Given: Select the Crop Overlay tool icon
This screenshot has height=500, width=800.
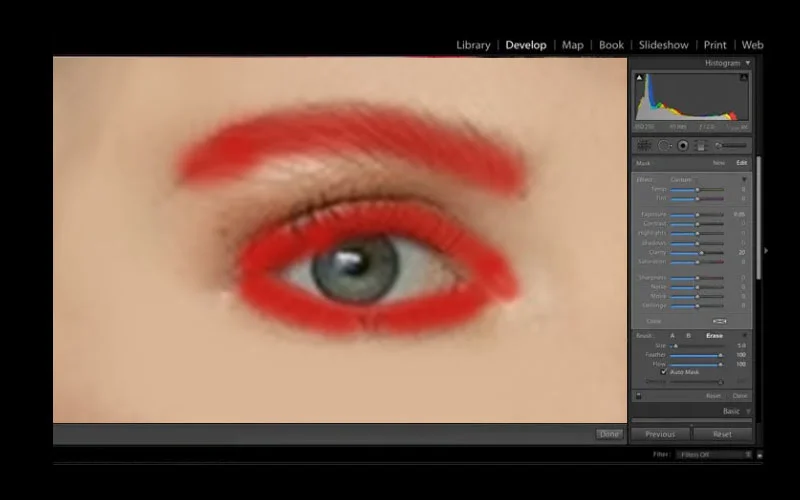Looking at the screenshot, I should (x=644, y=146).
